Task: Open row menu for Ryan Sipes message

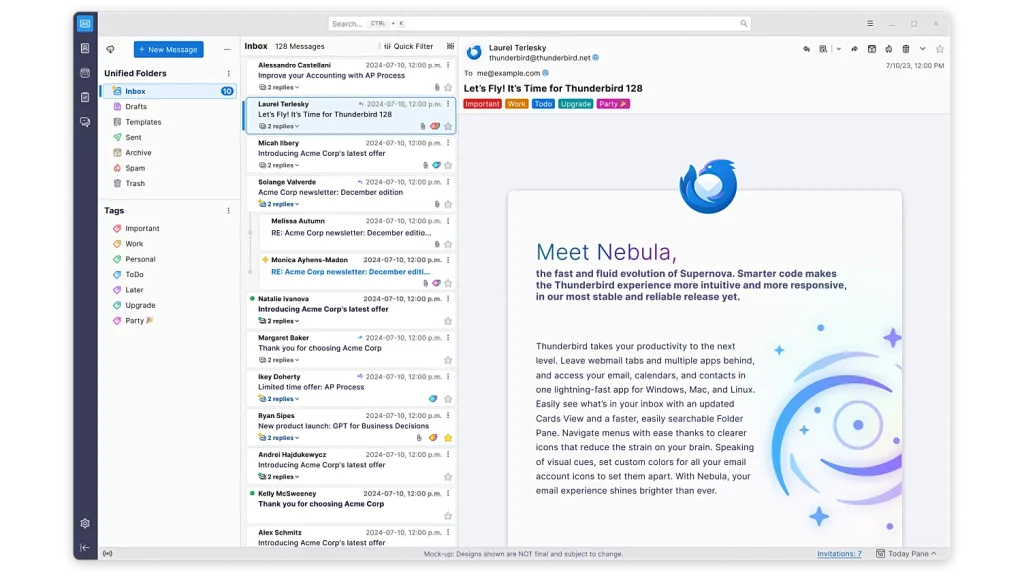Action: (448, 415)
